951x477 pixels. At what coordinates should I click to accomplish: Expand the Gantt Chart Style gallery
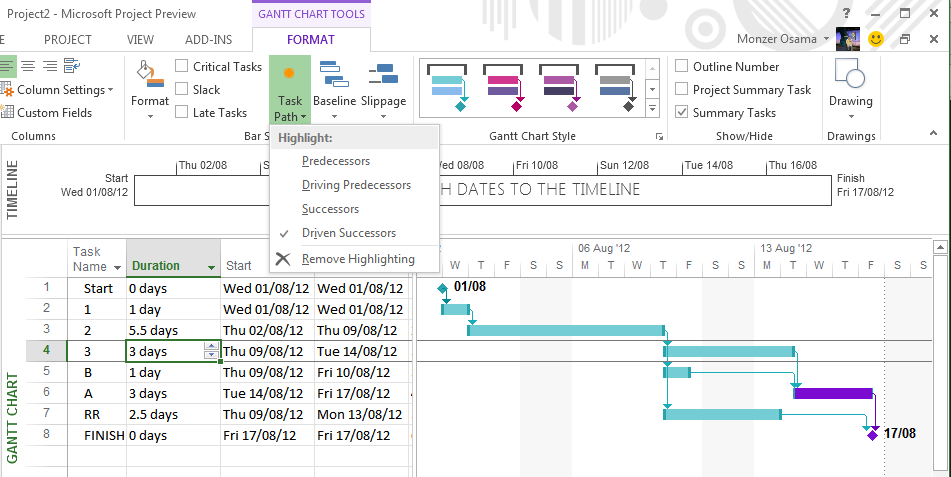[x=653, y=108]
